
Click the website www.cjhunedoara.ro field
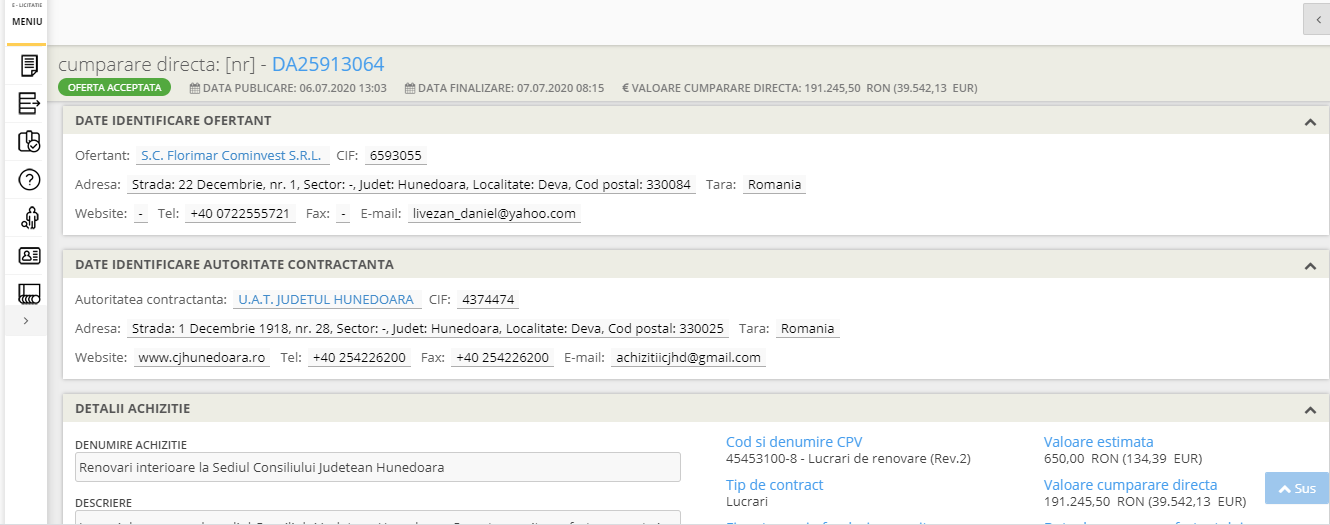(x=202, y=357)
